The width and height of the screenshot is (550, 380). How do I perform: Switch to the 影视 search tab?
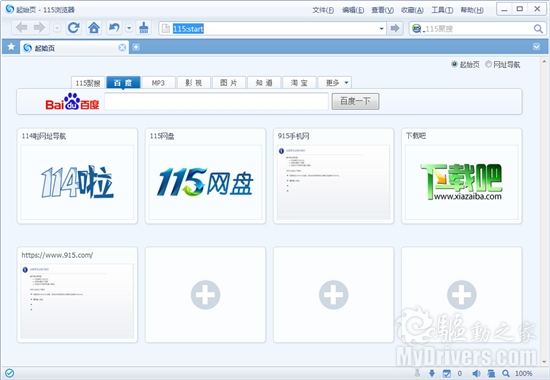coord(194,83)
